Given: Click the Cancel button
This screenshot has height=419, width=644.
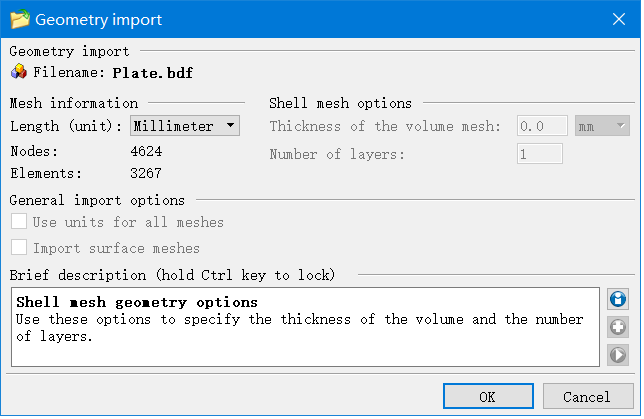Looking at the screenshot, I should [587, 396].
